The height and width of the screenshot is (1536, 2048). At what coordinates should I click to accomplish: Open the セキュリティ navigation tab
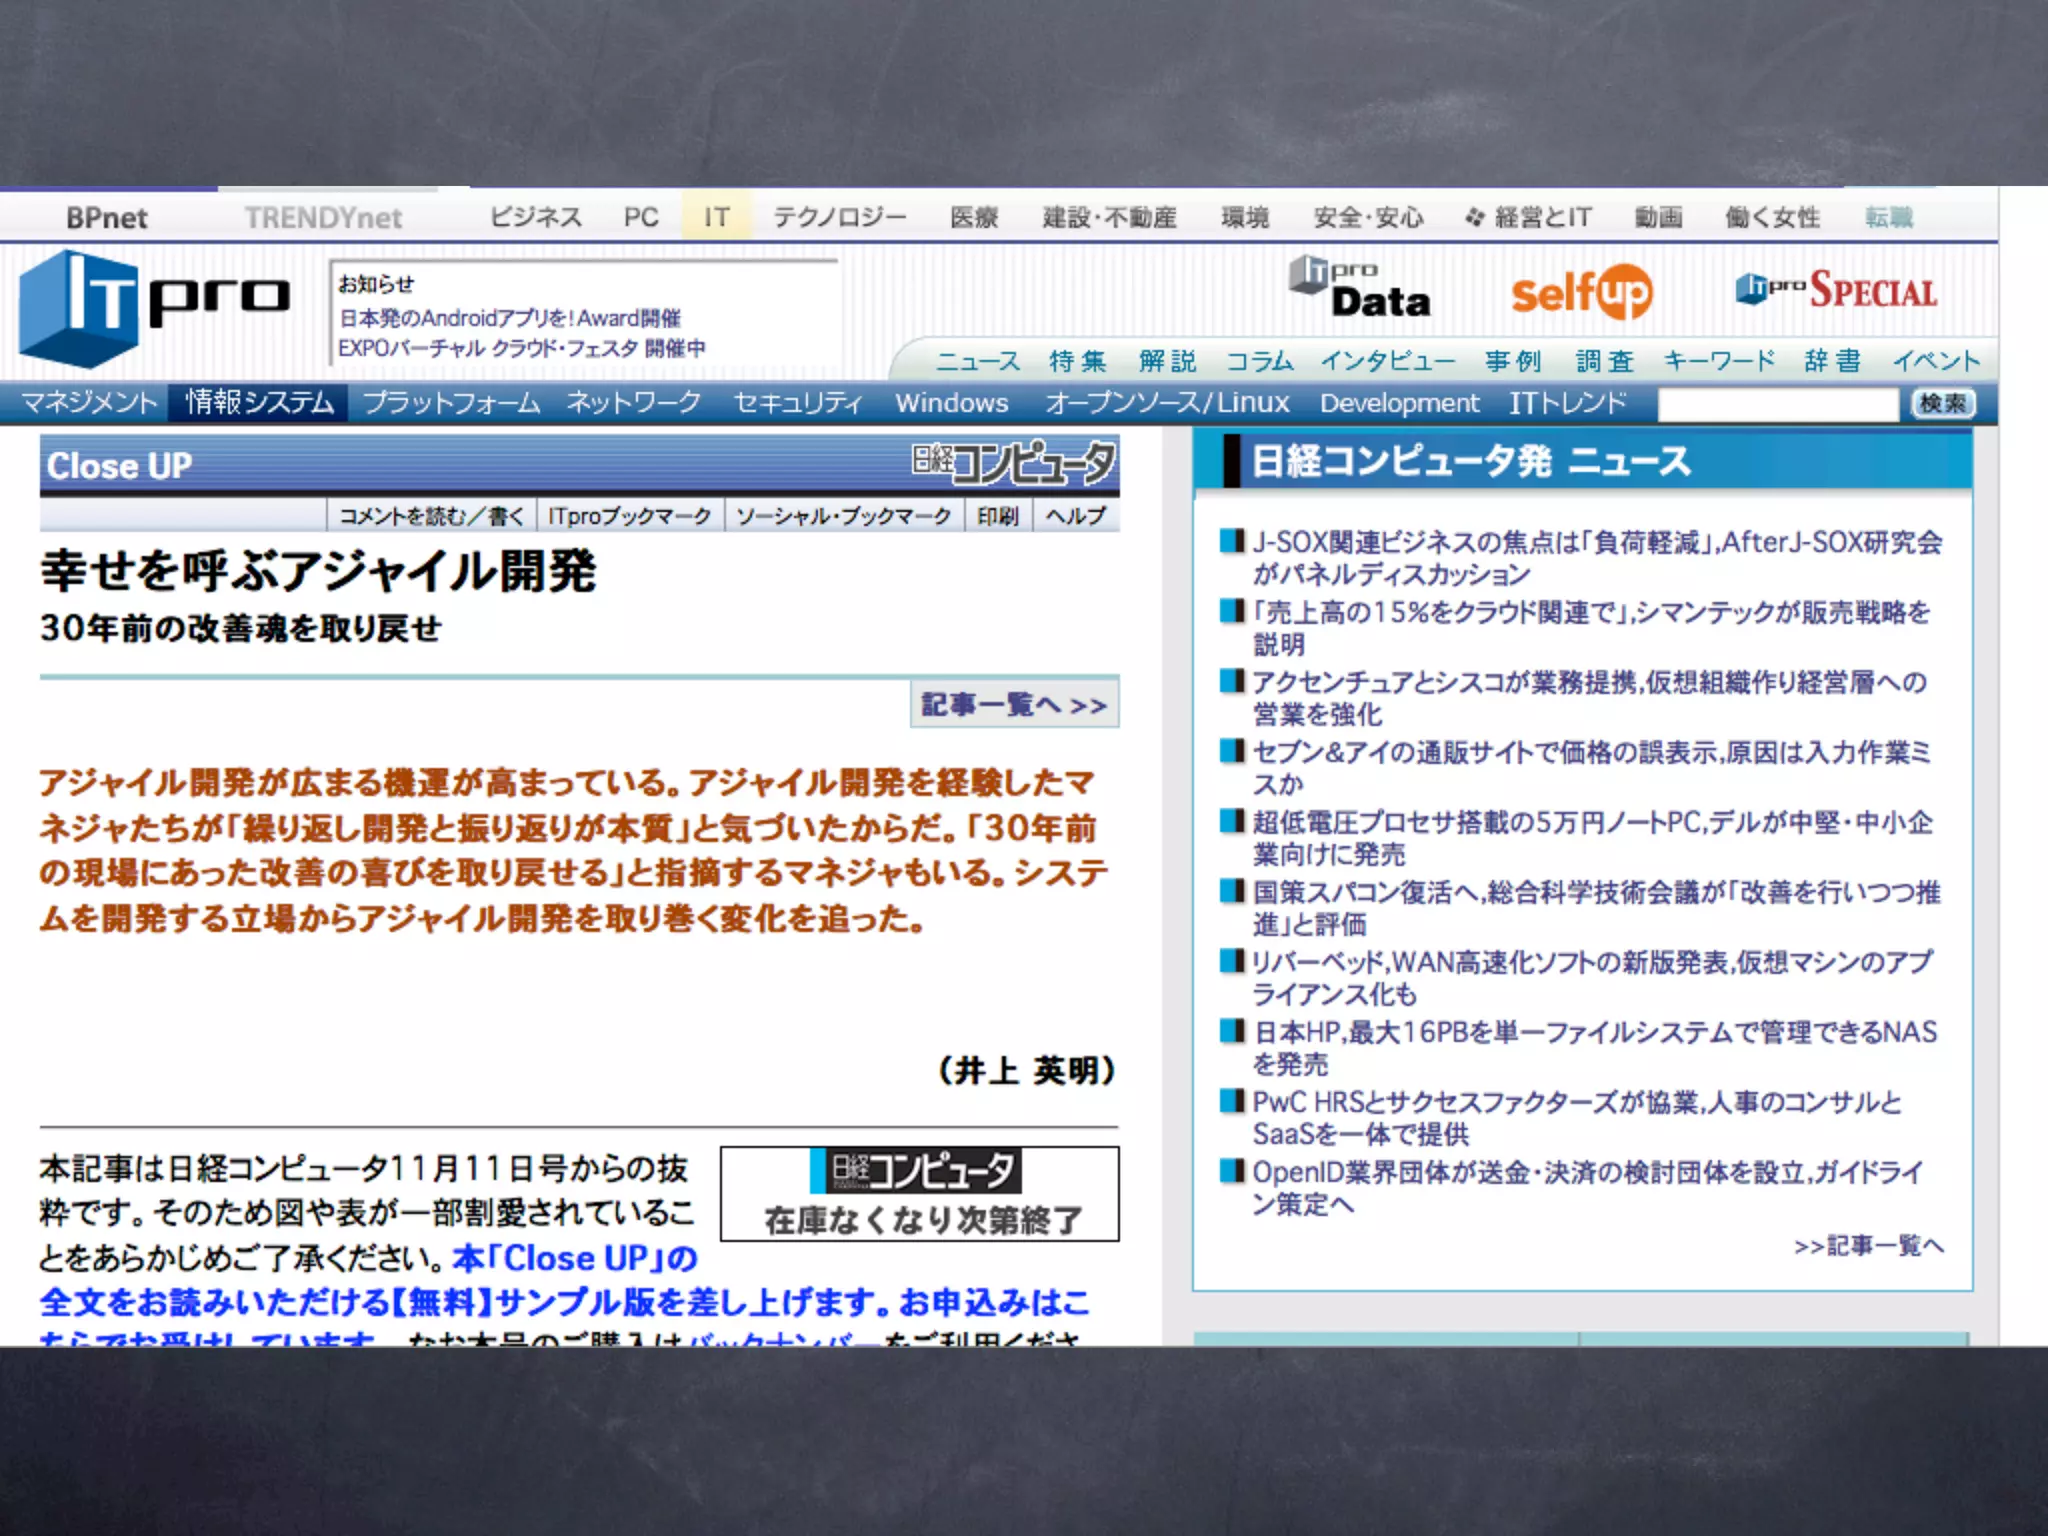click(797, 403)
